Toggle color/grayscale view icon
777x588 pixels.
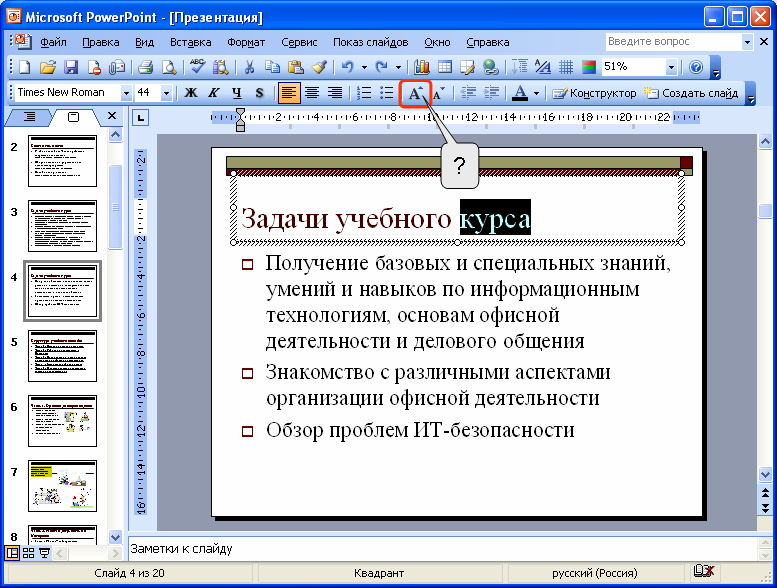[589, 67]
